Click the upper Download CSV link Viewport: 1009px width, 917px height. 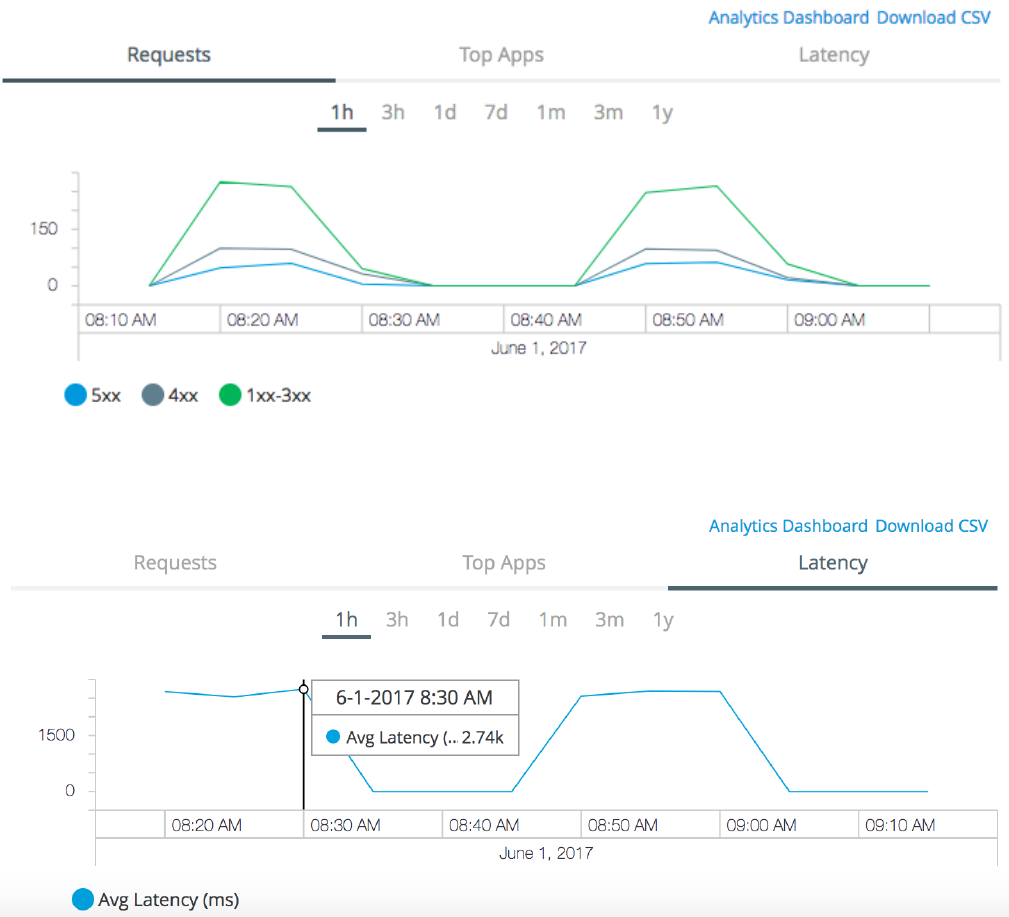pos(933,18)
